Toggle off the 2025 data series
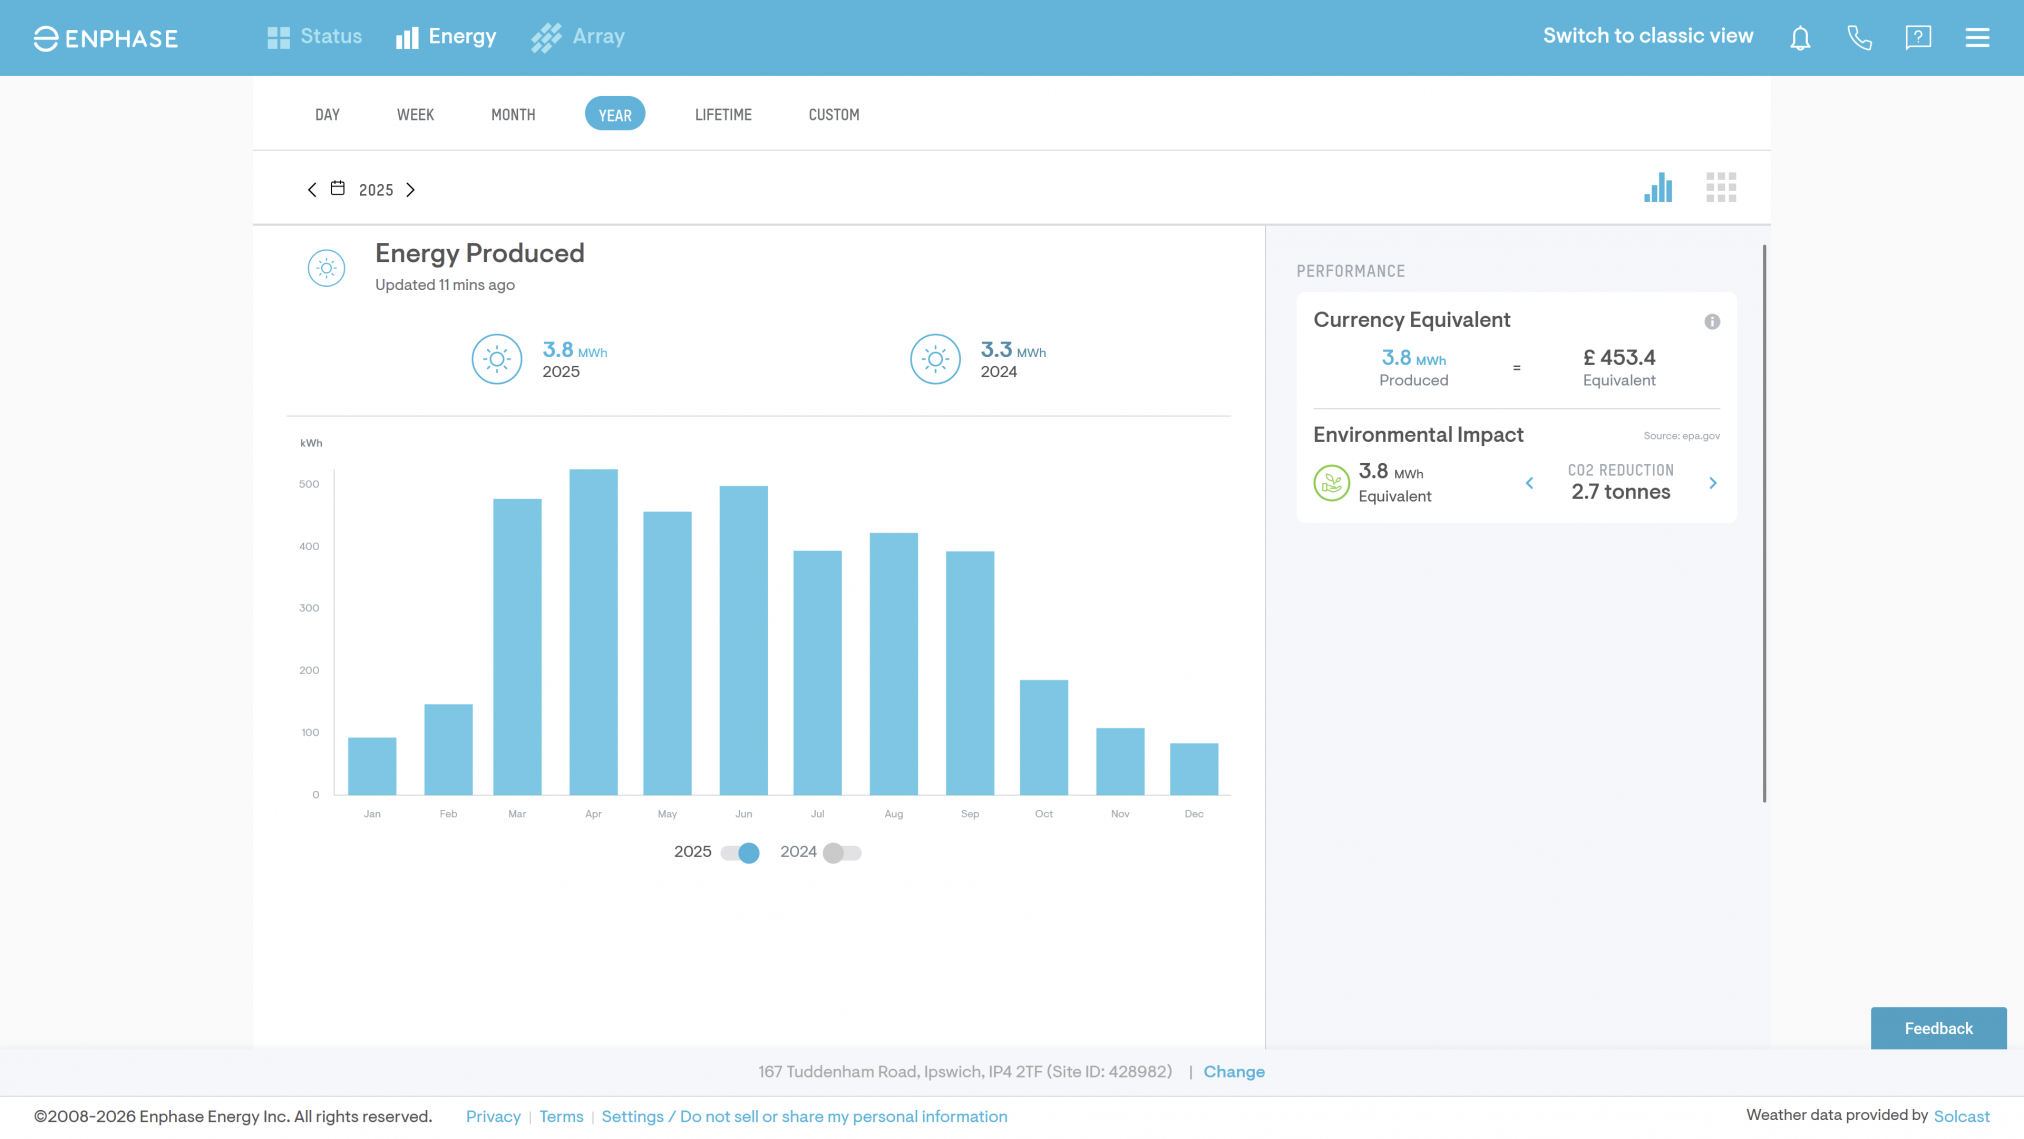 pyautogui.click(x=741, y=853)
